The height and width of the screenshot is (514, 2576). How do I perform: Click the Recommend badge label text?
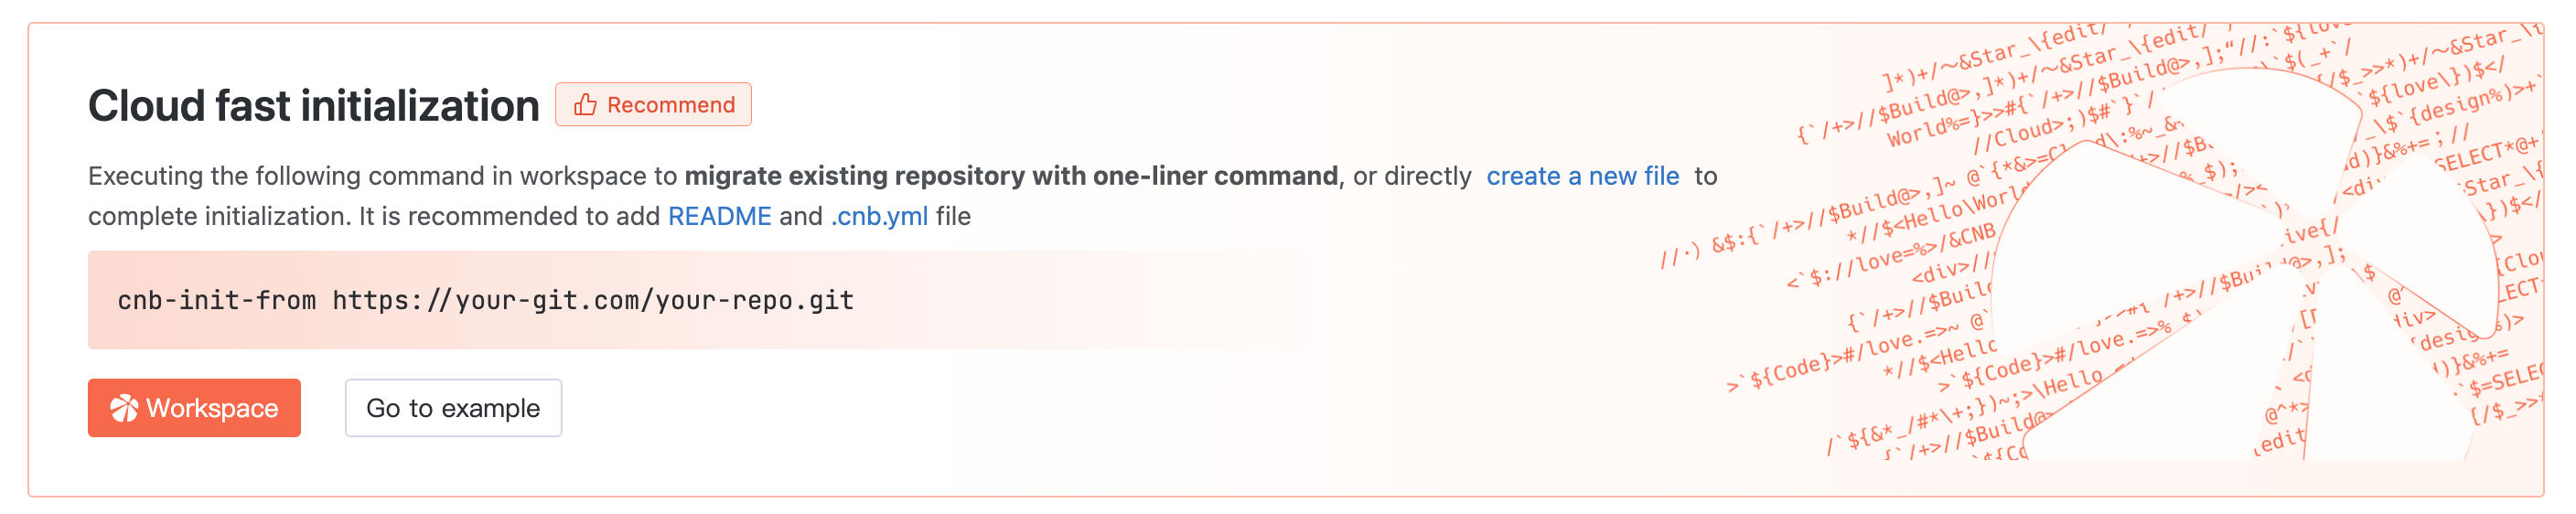670,105
